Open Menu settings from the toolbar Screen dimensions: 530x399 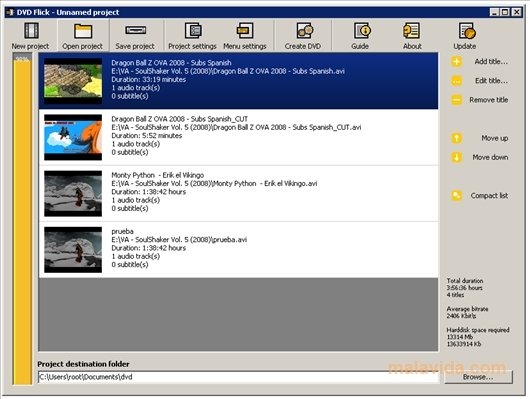pos(245,30)
